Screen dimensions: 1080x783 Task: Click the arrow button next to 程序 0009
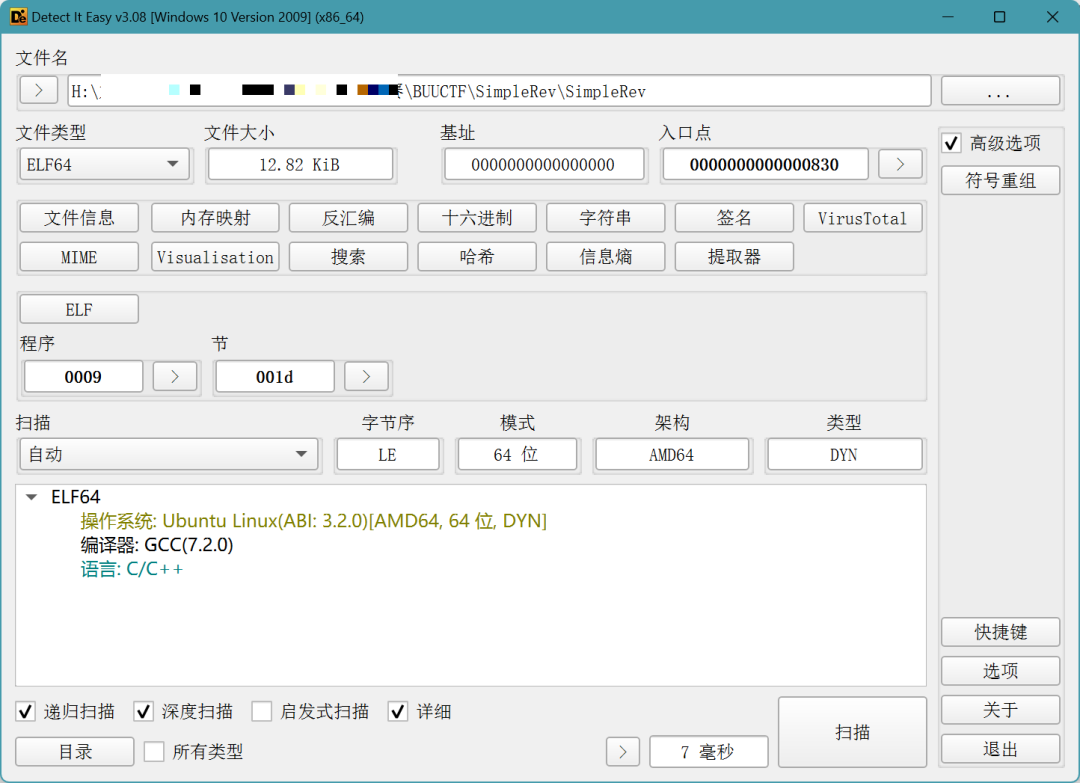click(175, 377)
